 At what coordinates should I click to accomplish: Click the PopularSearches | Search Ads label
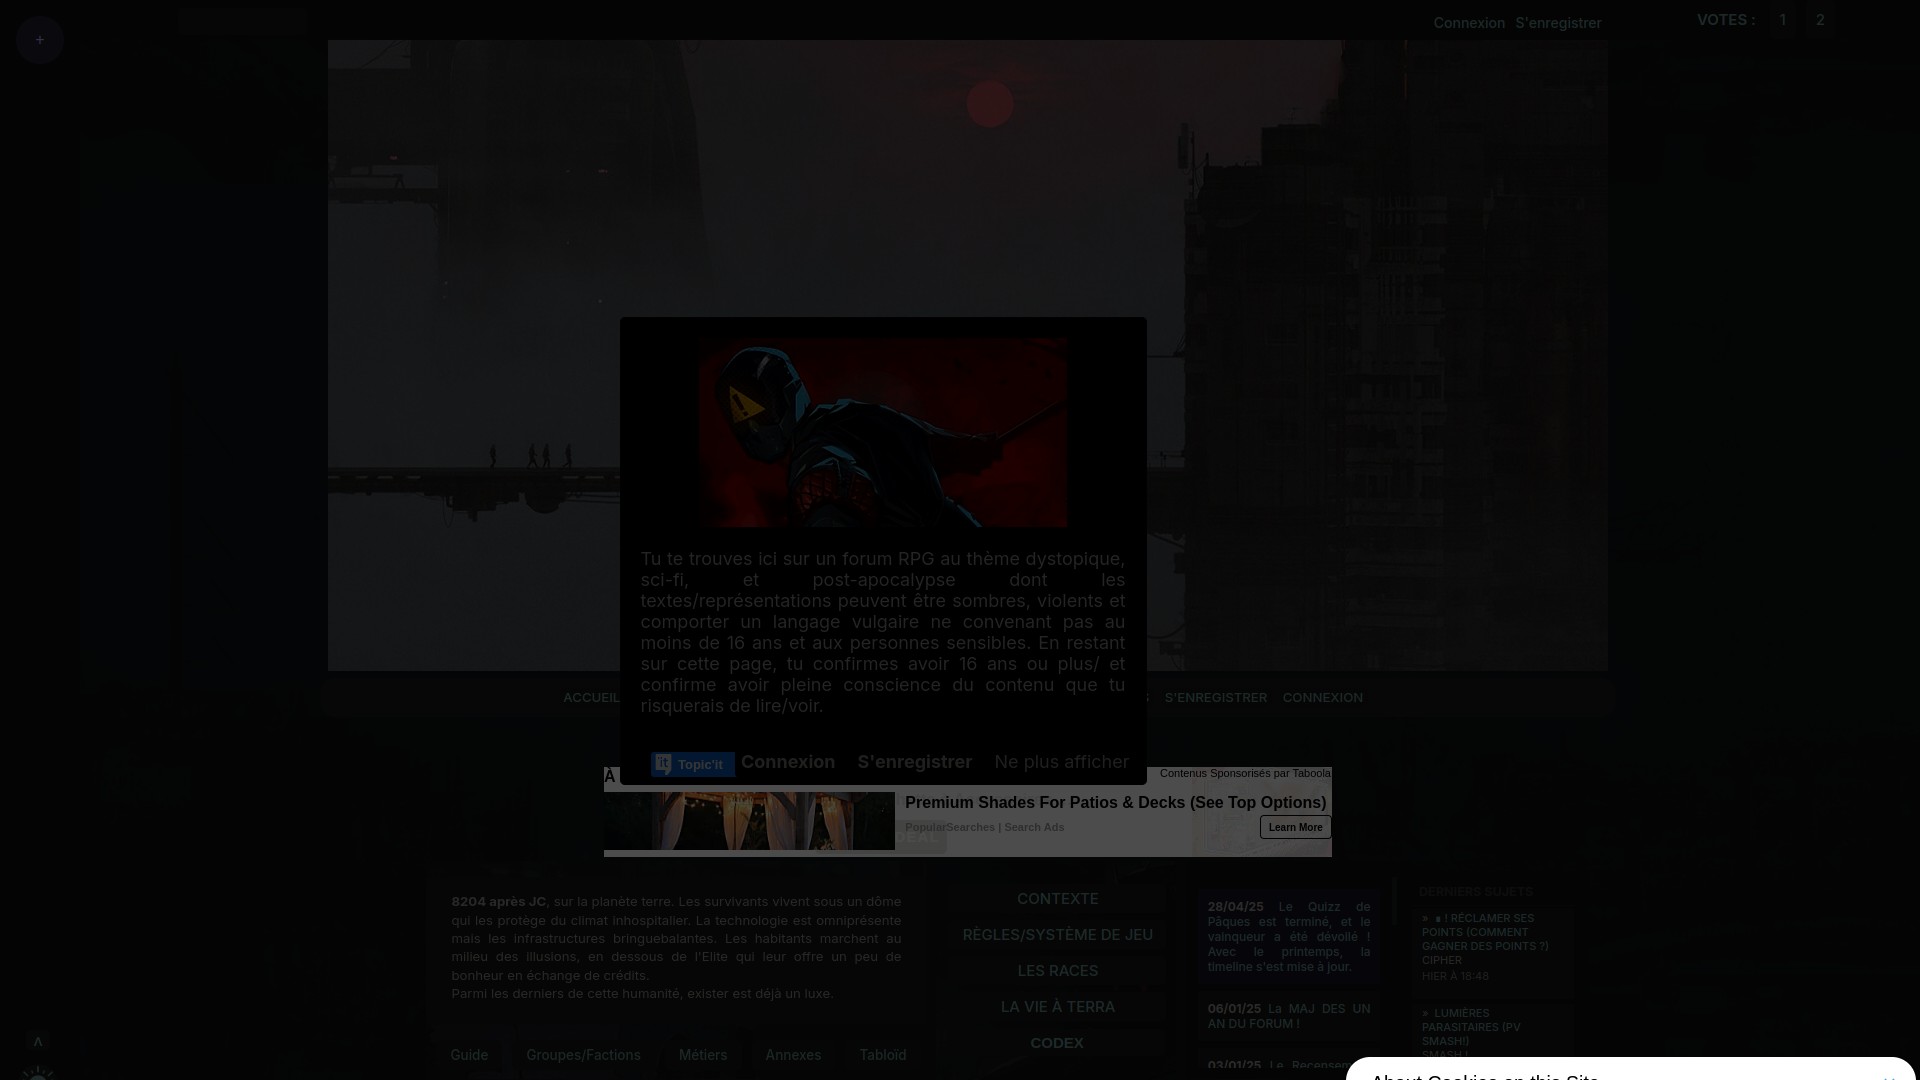[984, 827]
